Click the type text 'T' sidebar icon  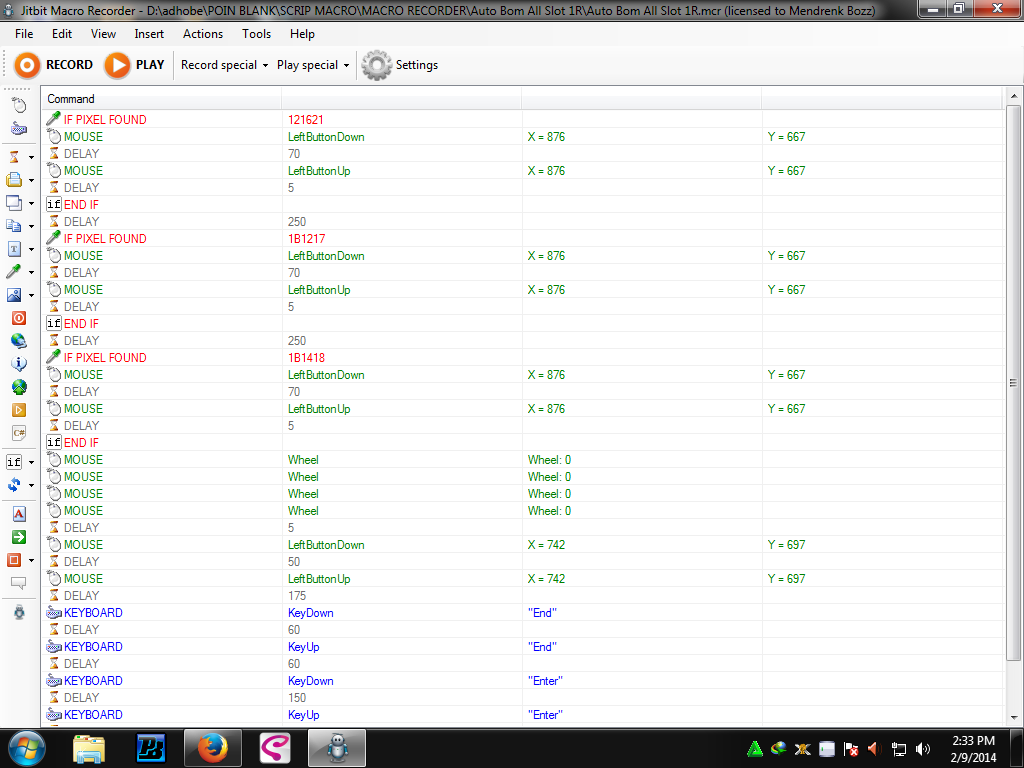point(14,249)
